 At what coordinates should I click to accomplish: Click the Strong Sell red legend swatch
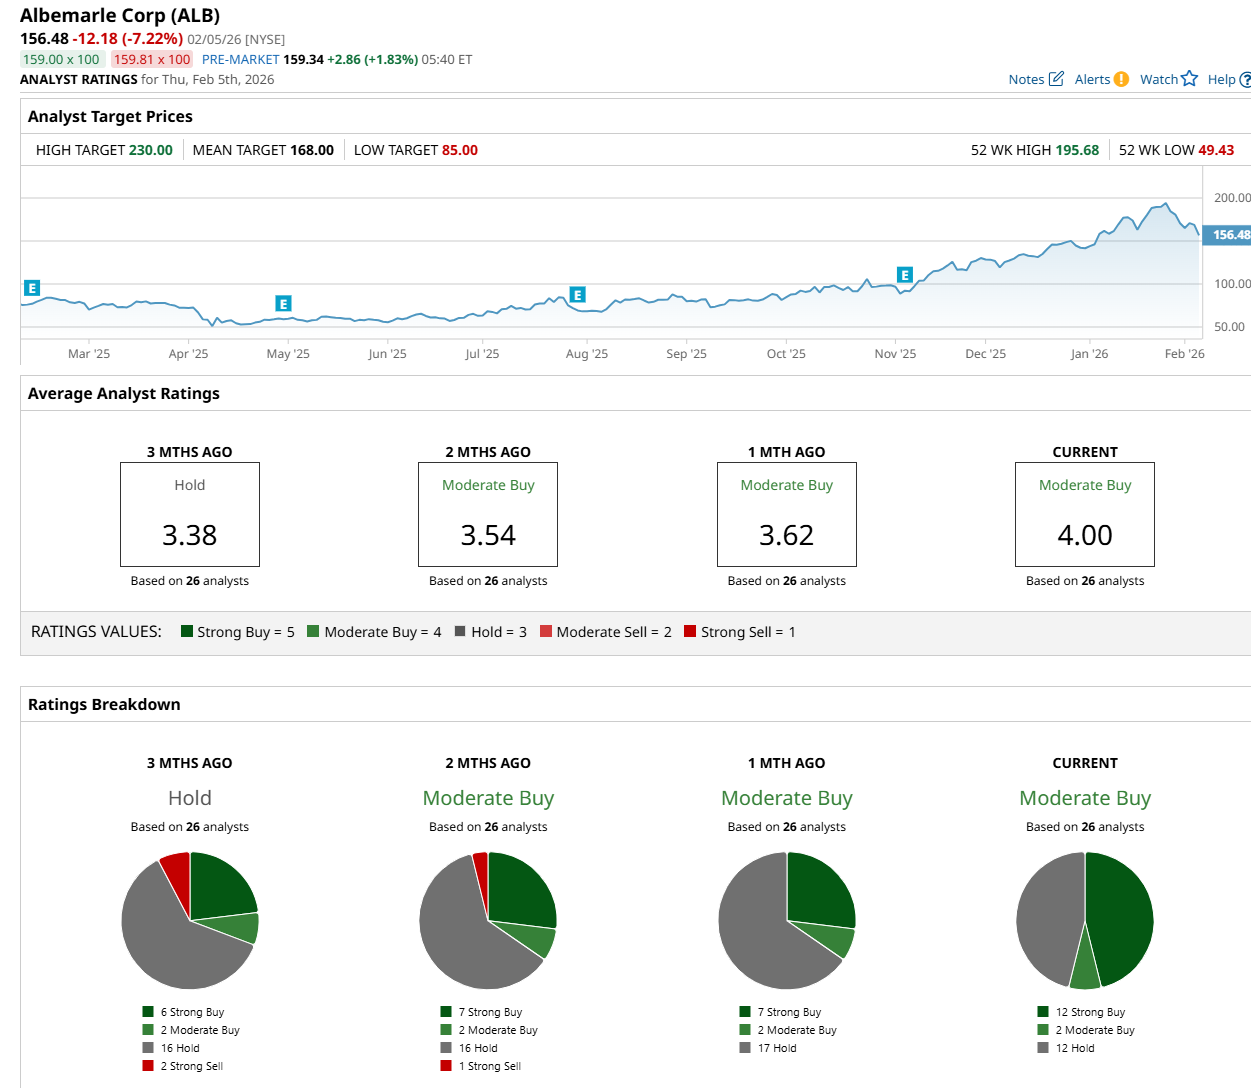[x=690, y=631]
